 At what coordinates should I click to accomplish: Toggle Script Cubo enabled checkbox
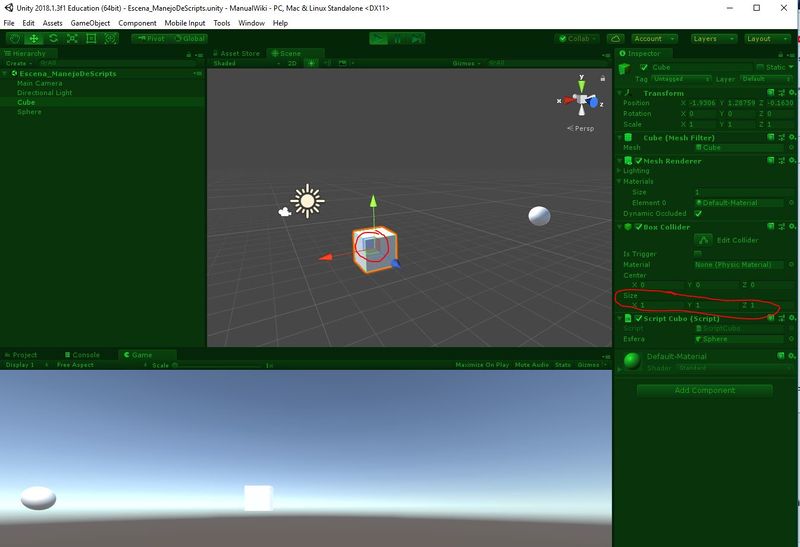pos(639,318)
